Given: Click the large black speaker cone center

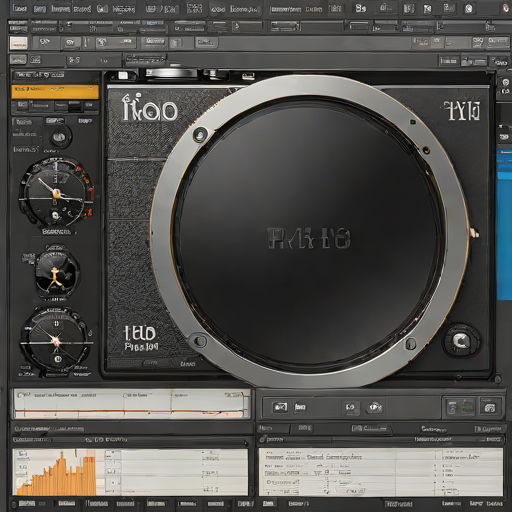Looking at the screenshot, I should (308, 237).
